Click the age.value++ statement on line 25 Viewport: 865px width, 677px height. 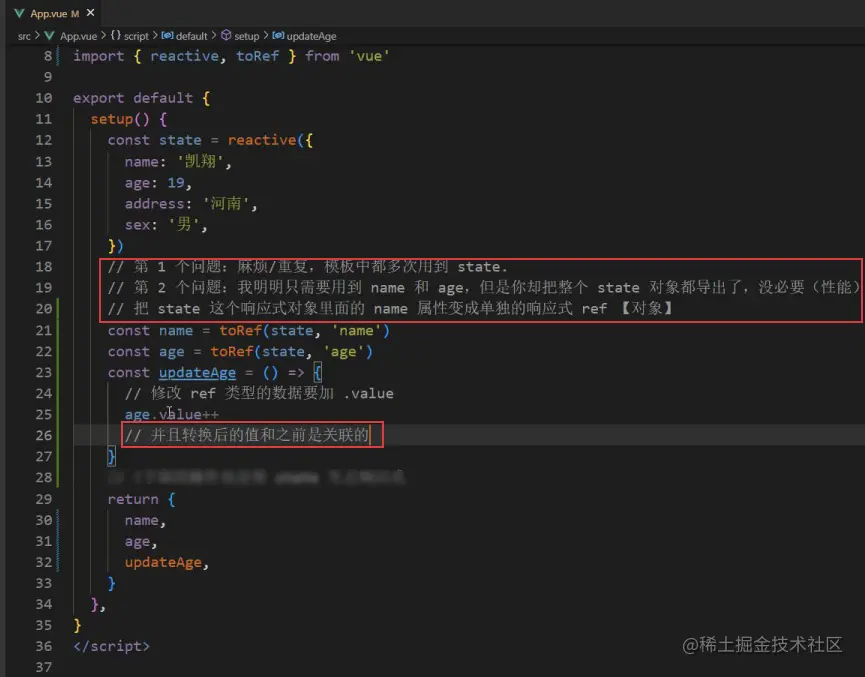click(172, 414)
